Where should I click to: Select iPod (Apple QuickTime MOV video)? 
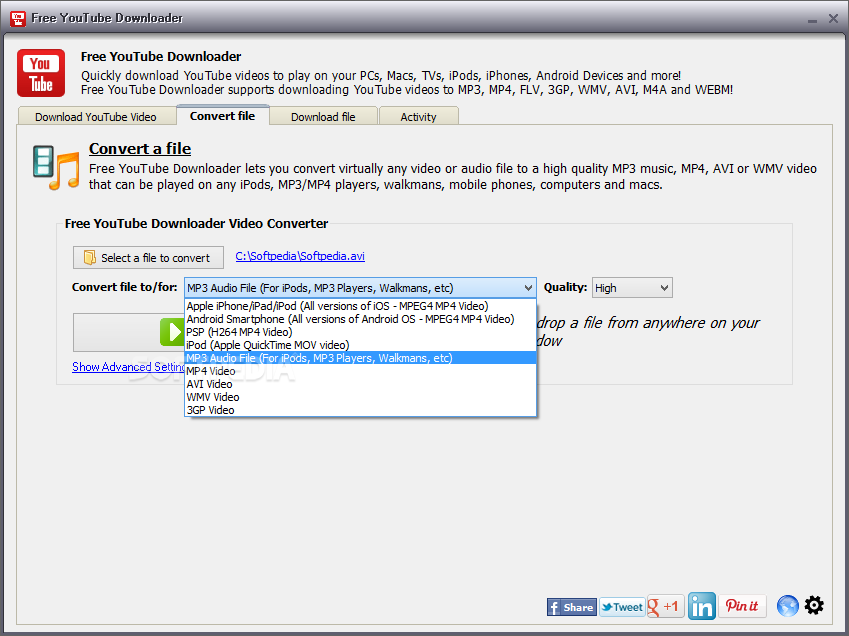pos(360,345)
